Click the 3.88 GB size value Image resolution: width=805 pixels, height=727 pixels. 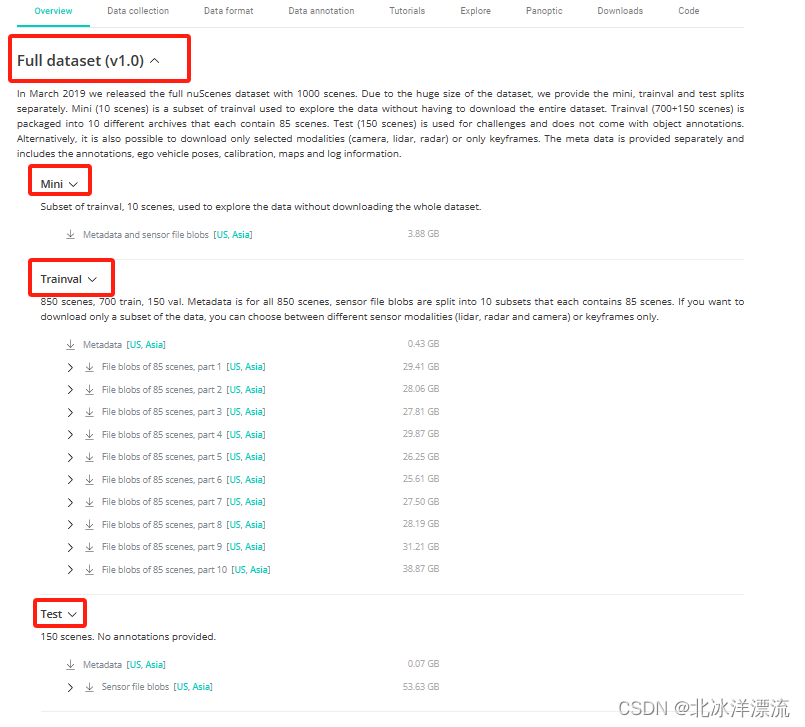point(424,234)
